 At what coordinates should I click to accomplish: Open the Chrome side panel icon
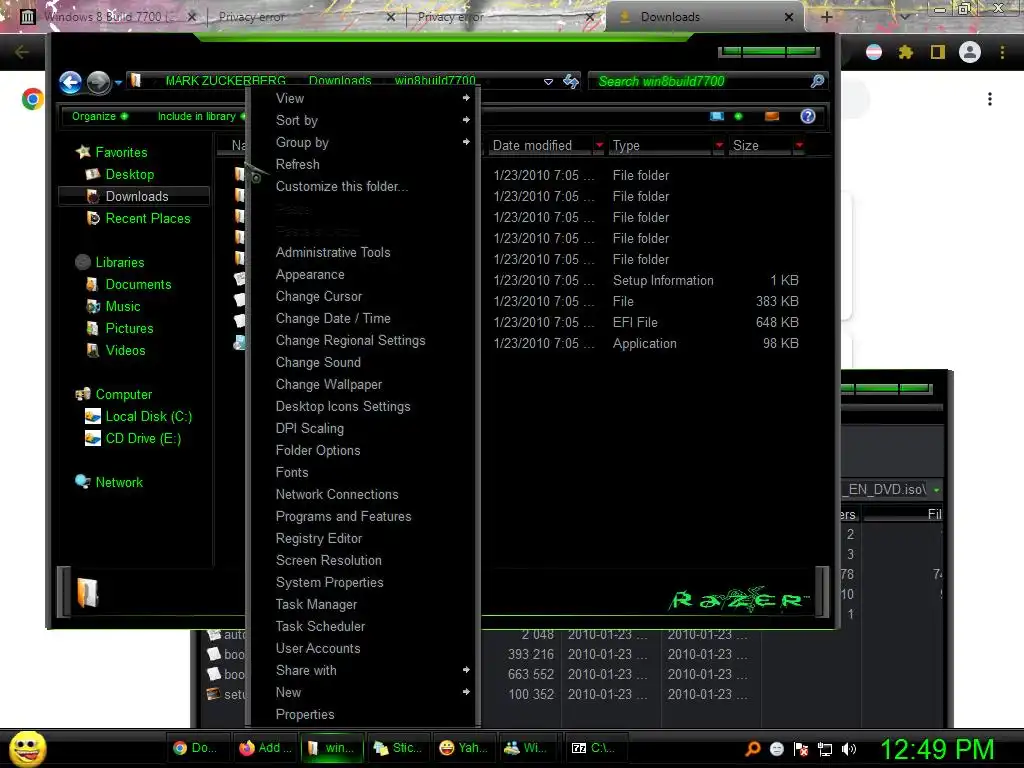click(x=938, y=52)
